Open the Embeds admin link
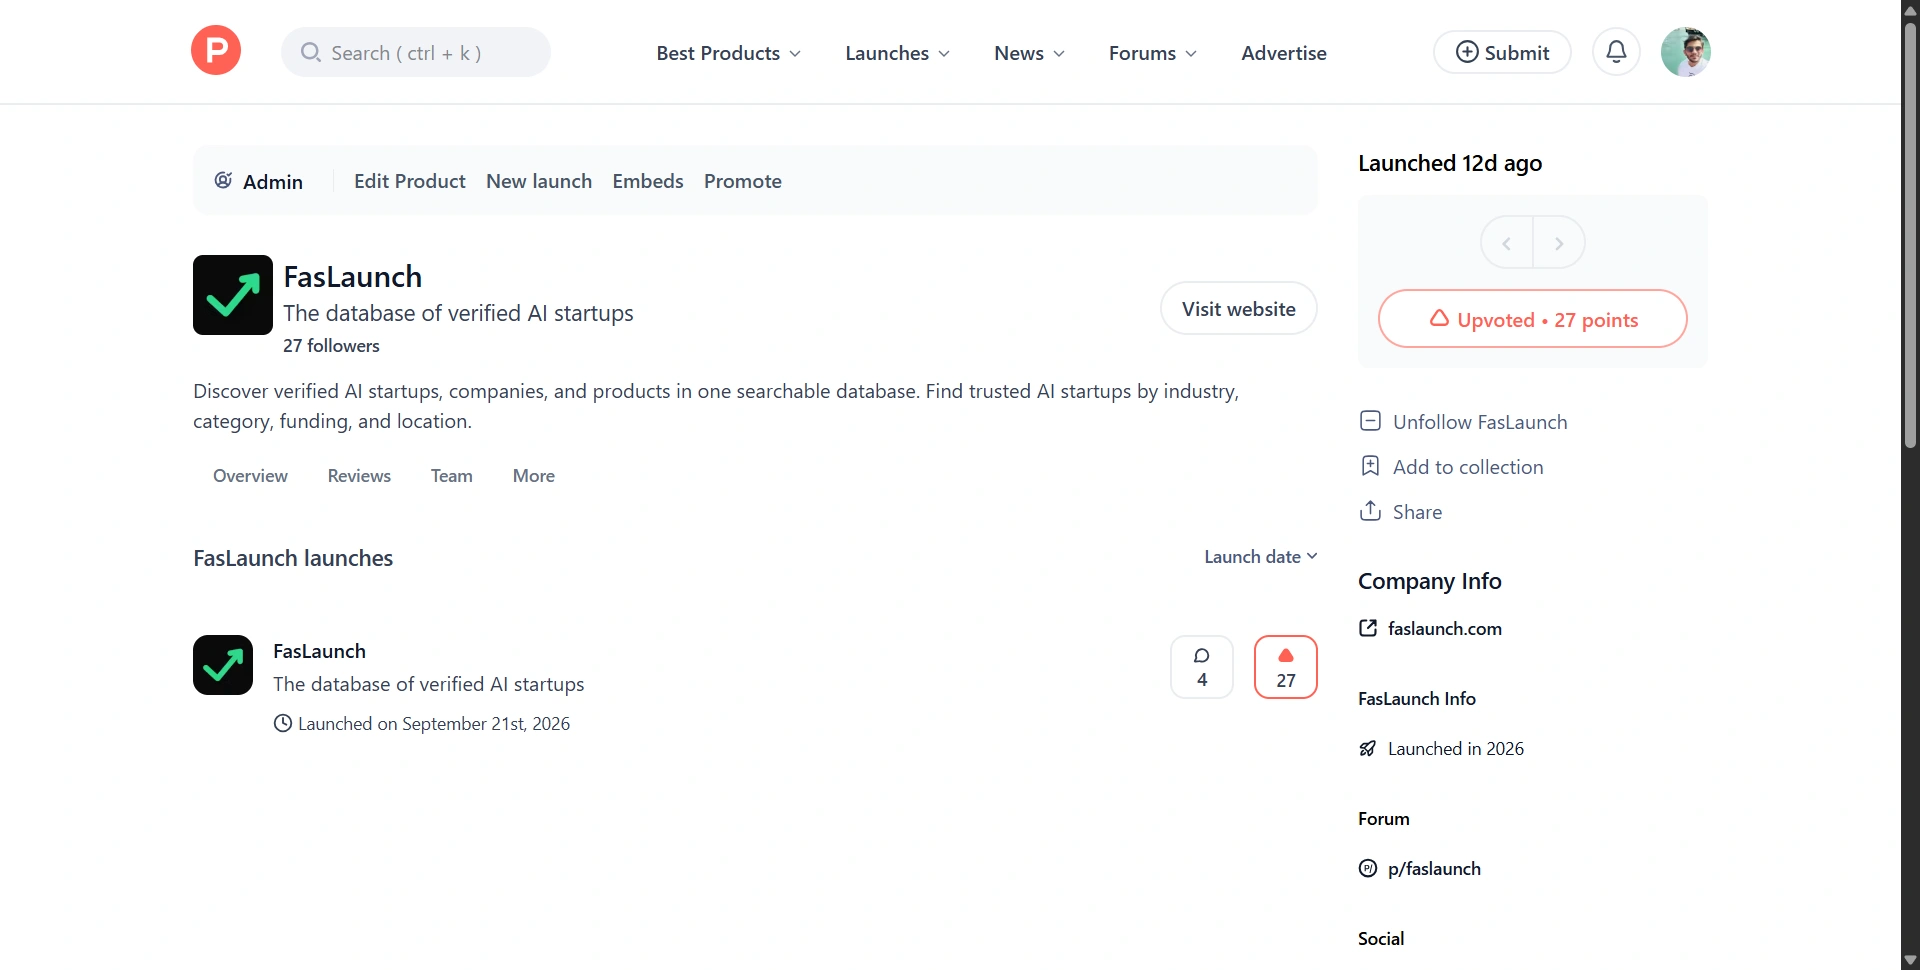Image resolution: width=1920 pixels, height=970 pixels. click(648, 181)
